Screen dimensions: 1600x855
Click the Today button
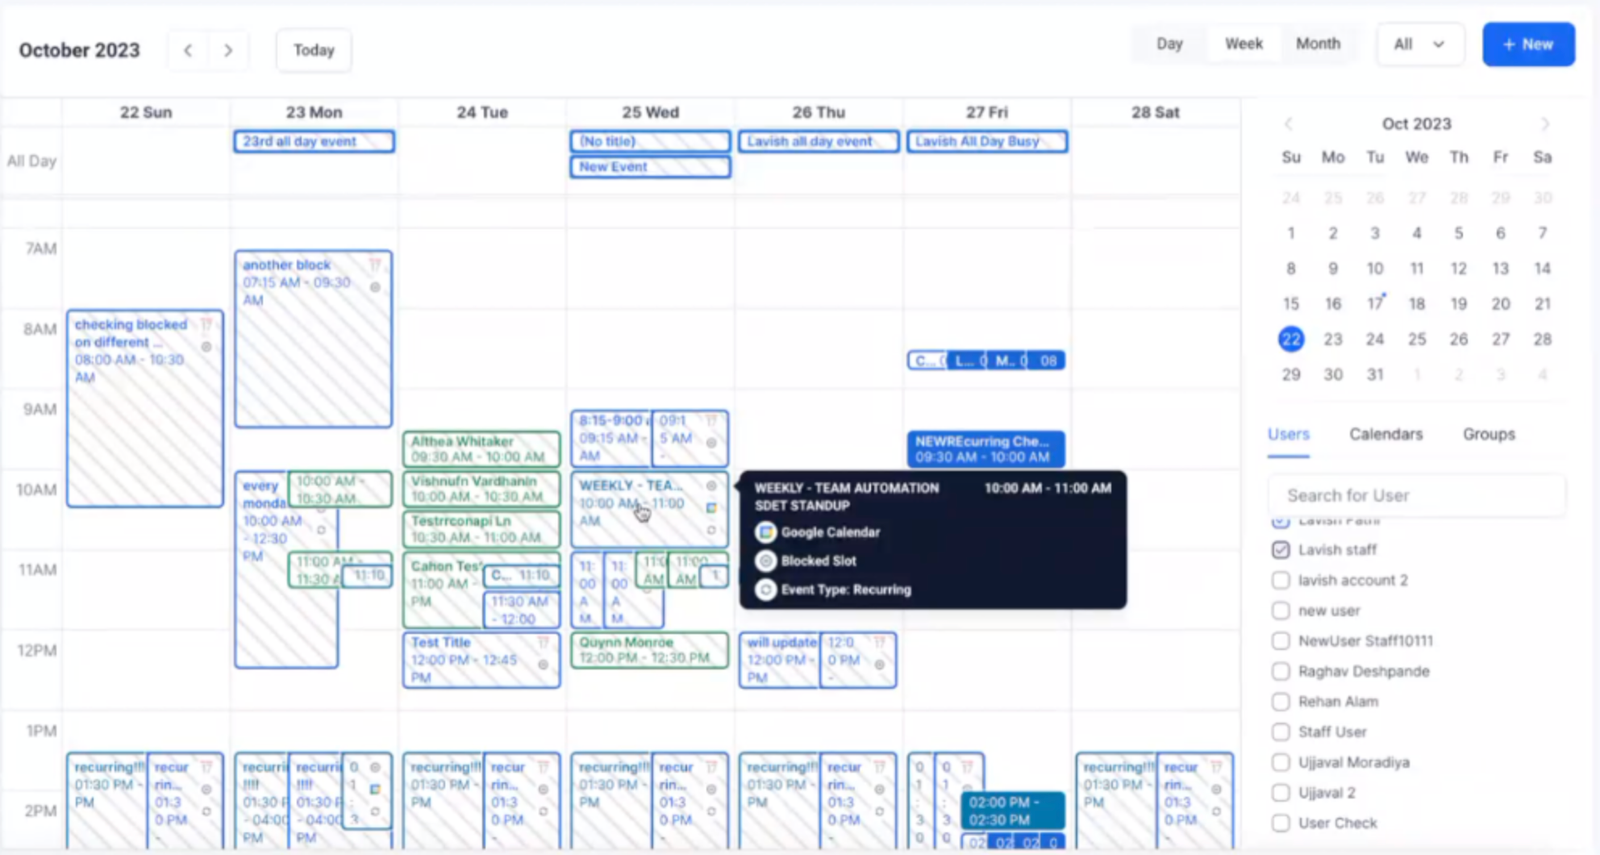tap(314, 50)
